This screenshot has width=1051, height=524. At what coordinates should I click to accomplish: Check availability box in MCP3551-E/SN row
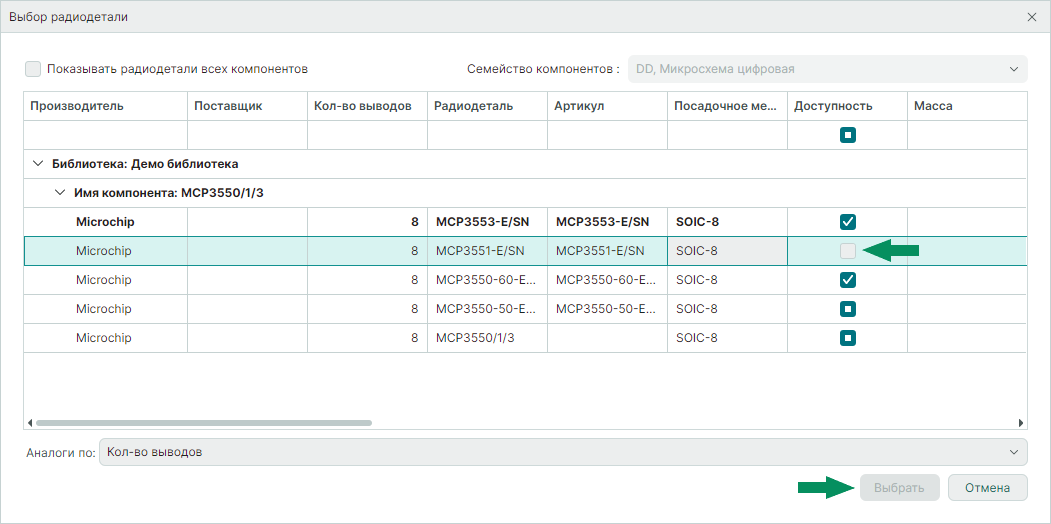(848, 251)
